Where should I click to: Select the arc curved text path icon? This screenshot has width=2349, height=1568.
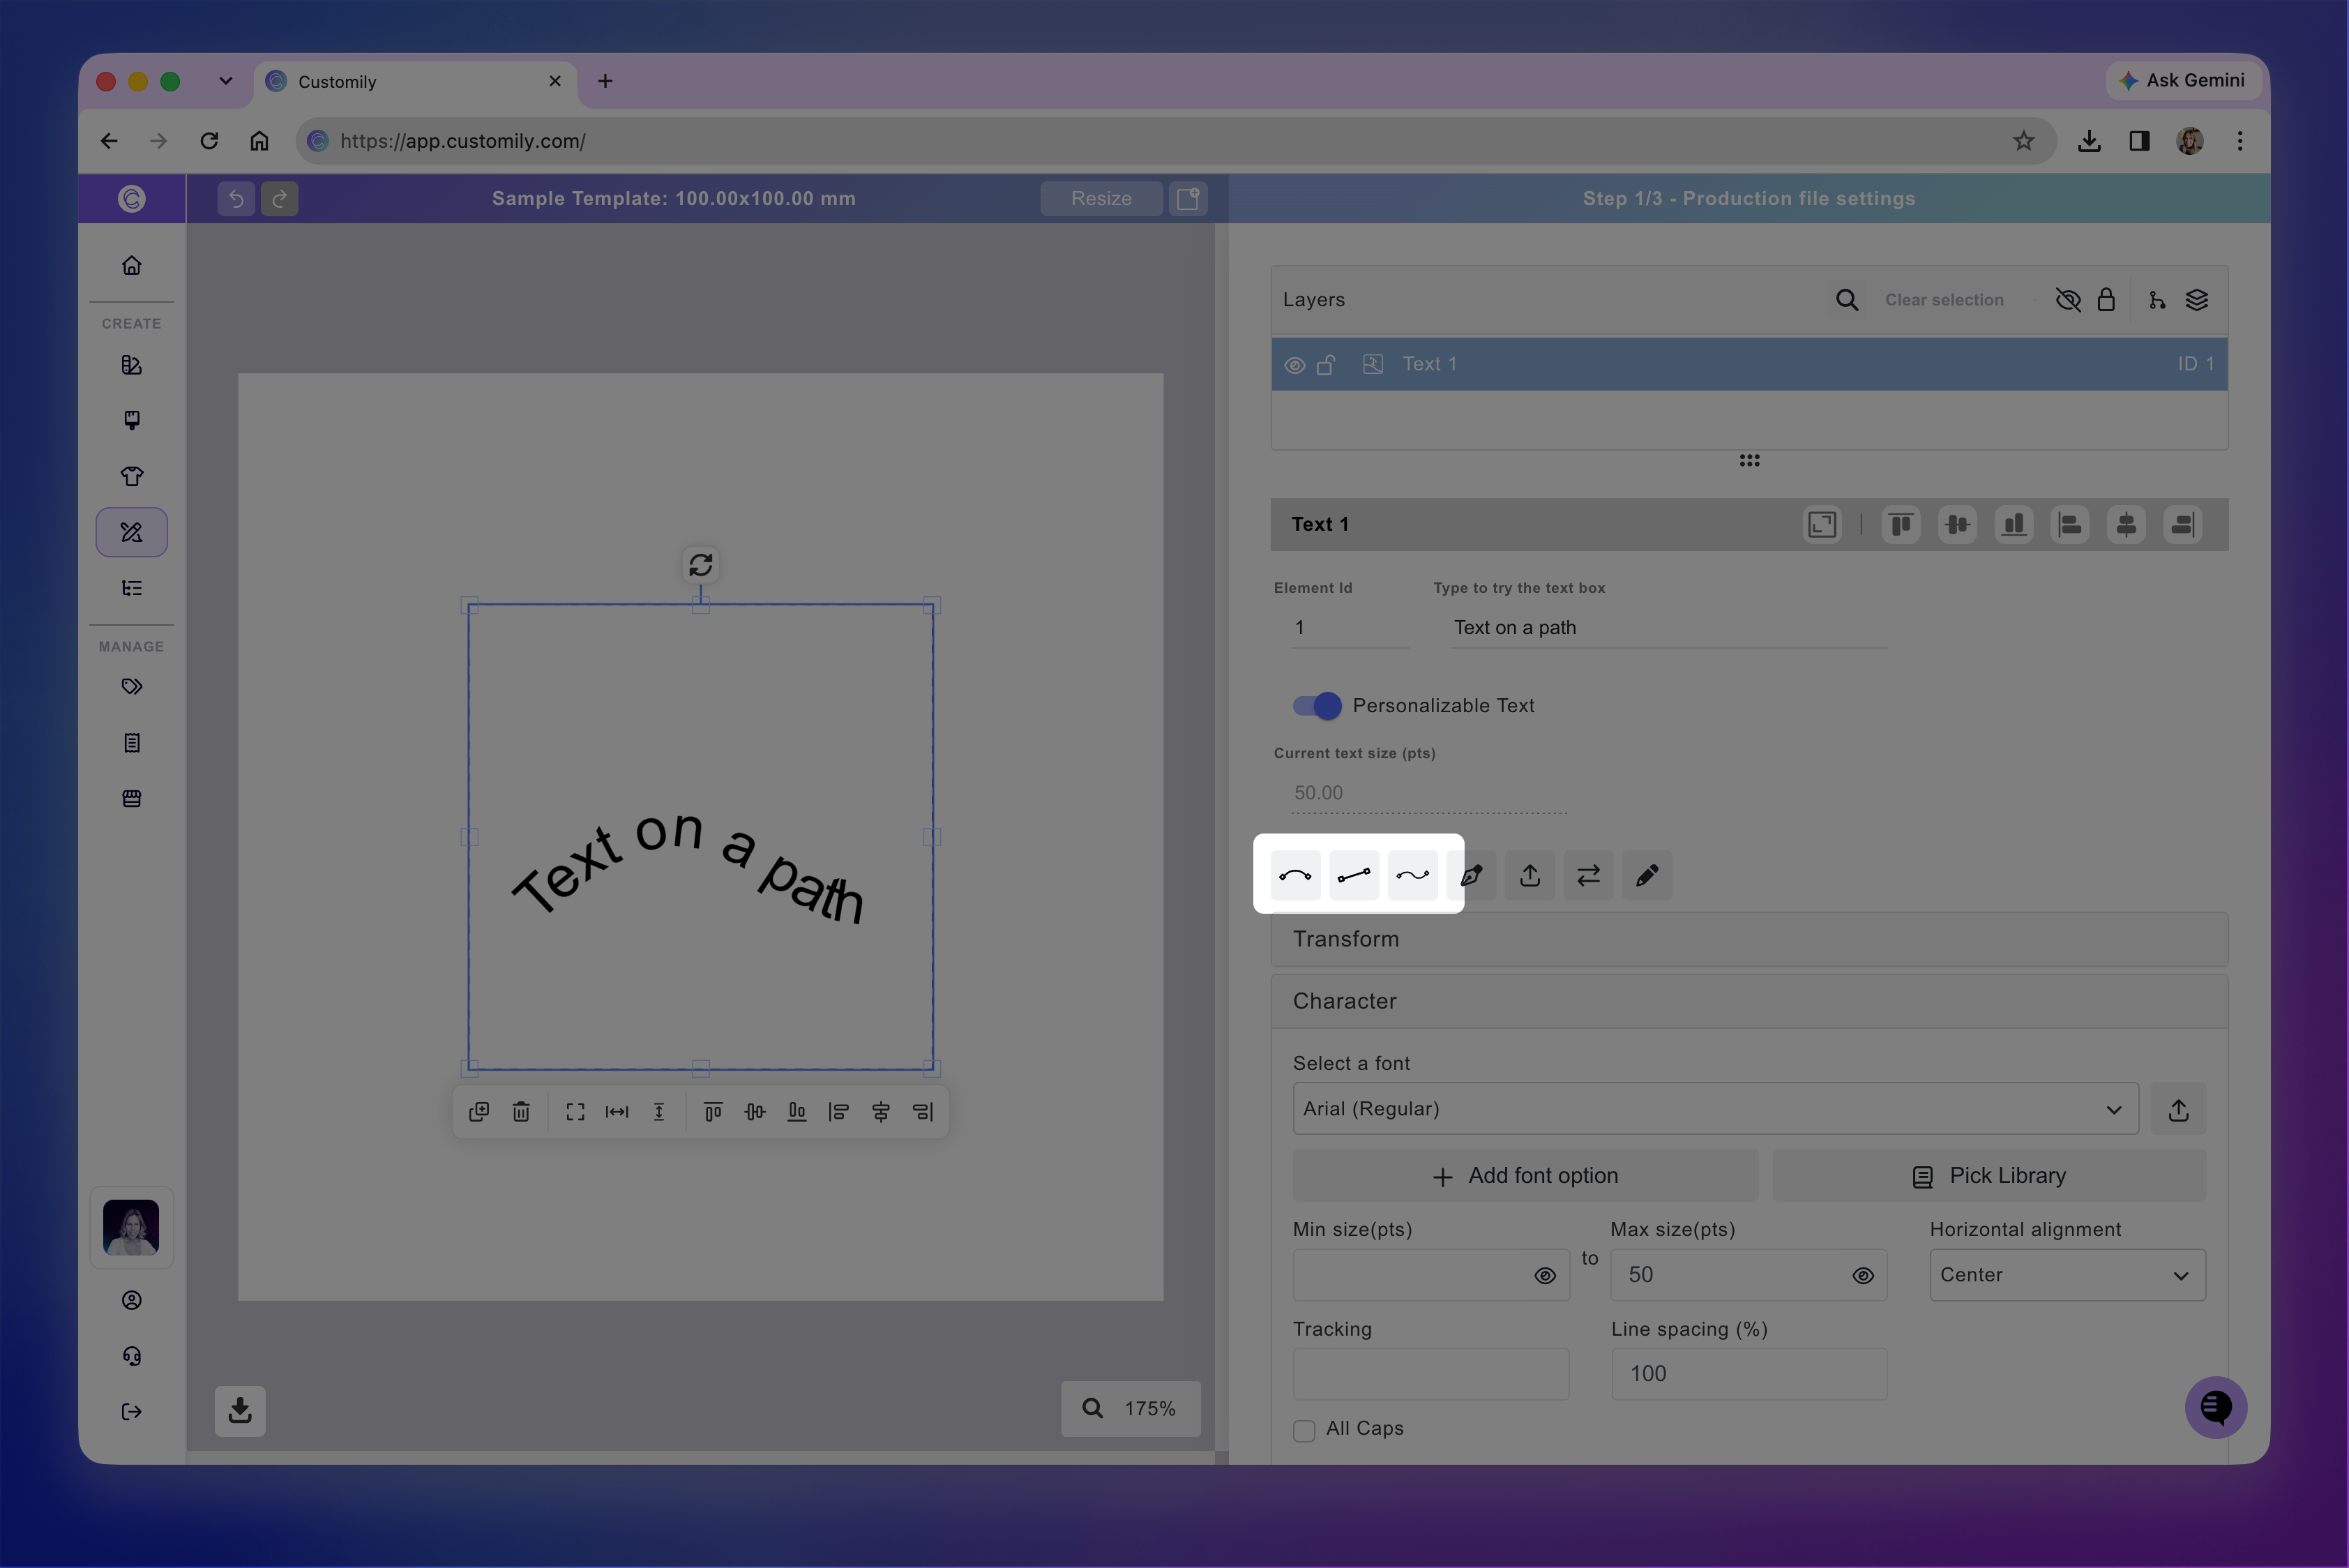click(1295, 876)
